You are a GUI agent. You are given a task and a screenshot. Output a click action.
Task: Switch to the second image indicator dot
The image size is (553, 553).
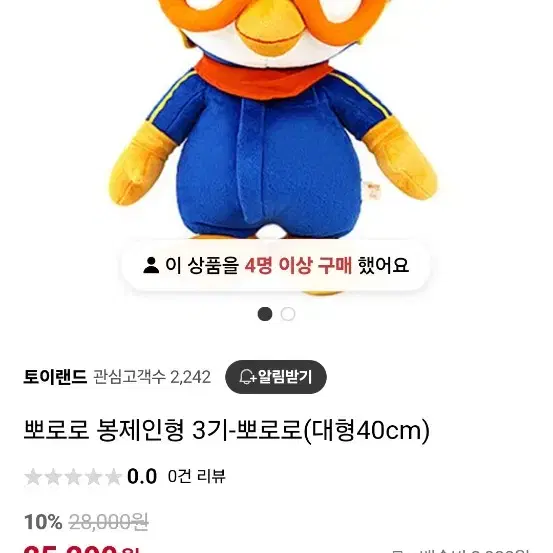point(288,314)
